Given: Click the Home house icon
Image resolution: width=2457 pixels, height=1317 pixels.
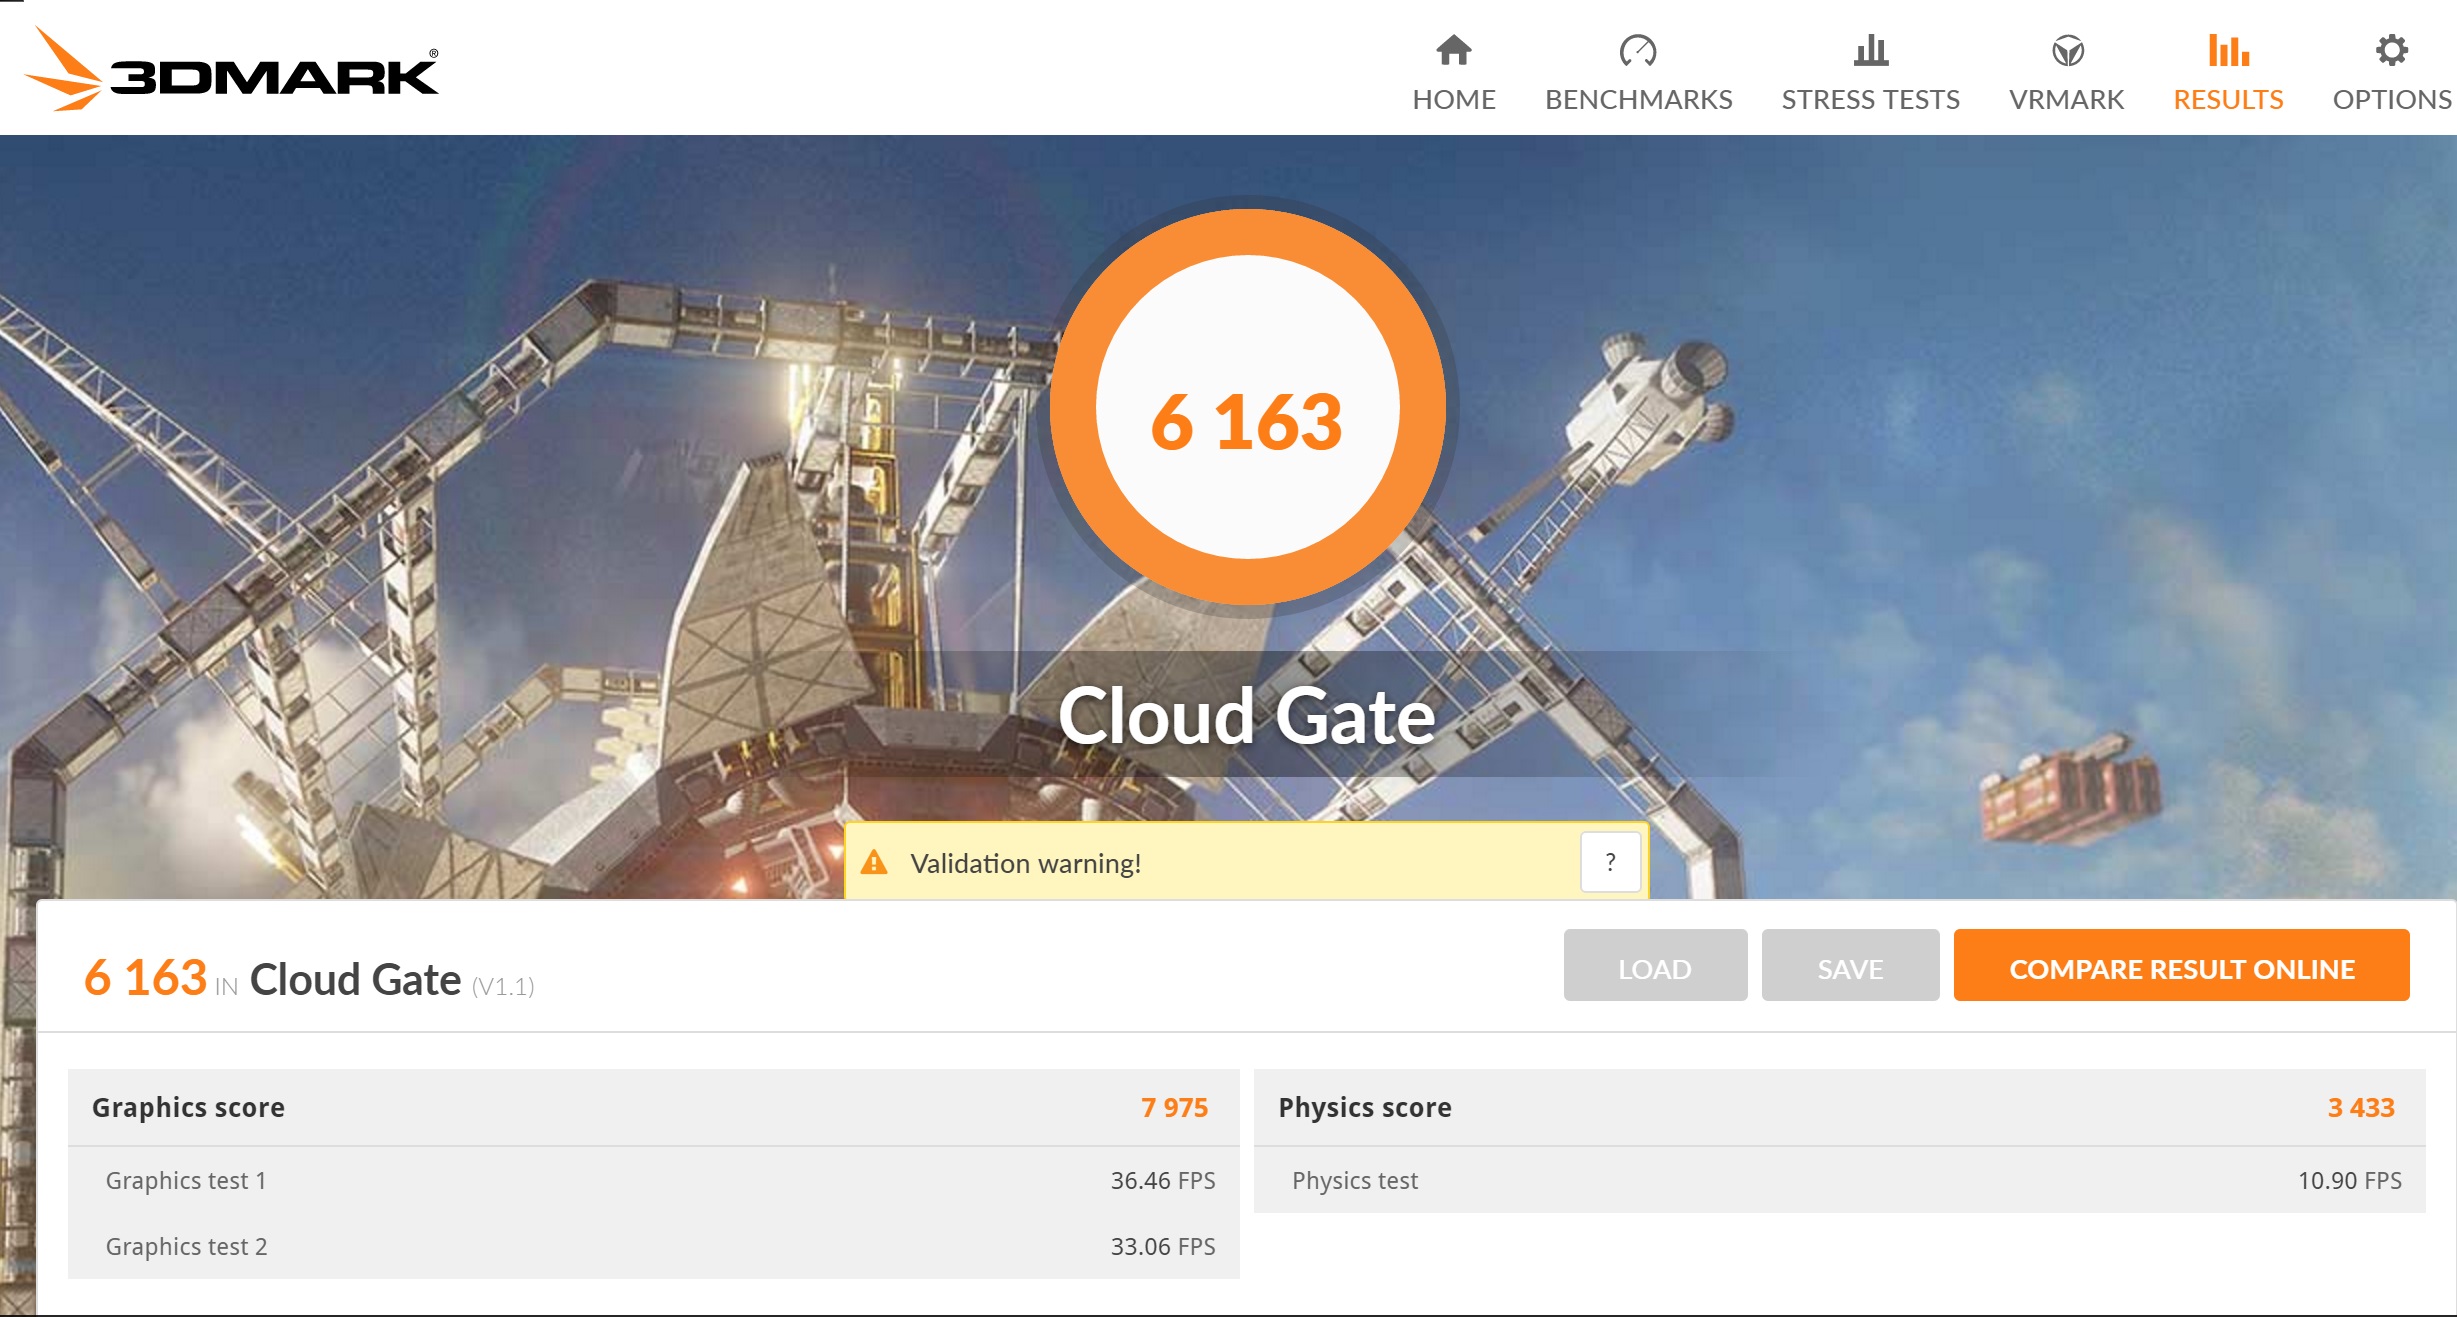Looking at the screenshot, I should point(1453,50).
